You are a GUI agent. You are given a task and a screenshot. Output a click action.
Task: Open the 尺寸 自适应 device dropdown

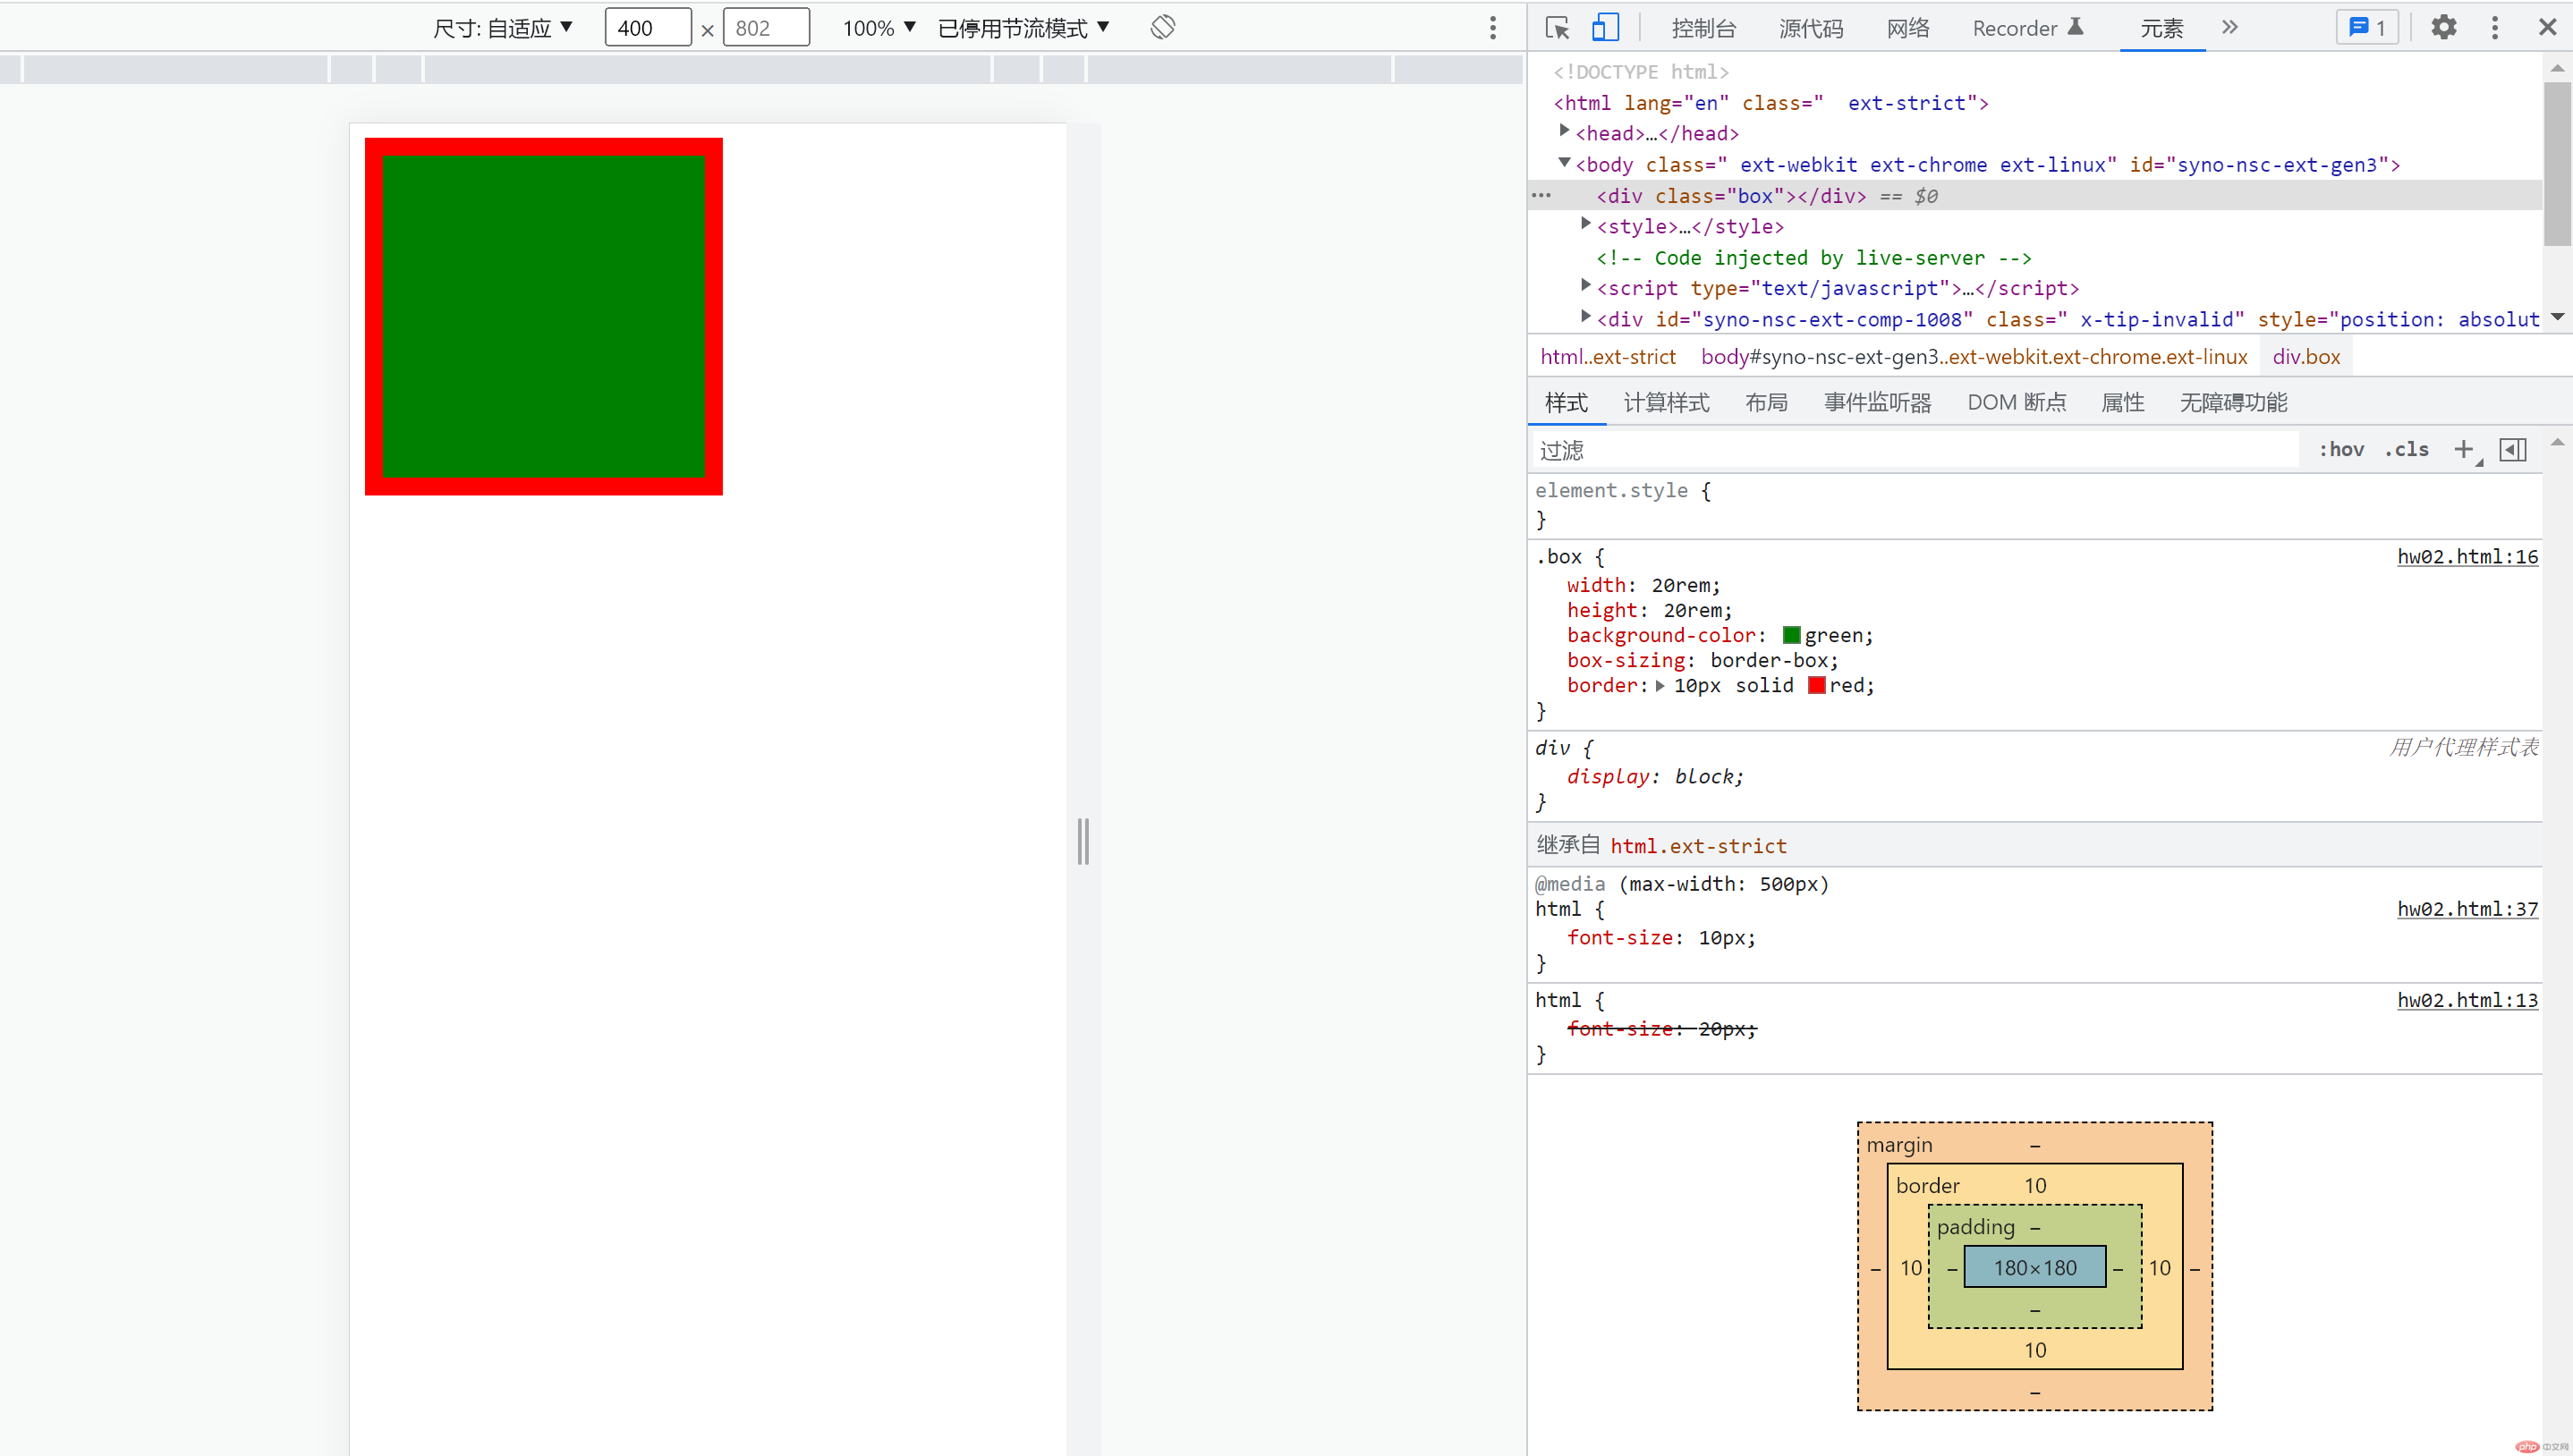[x=502, y=28]
